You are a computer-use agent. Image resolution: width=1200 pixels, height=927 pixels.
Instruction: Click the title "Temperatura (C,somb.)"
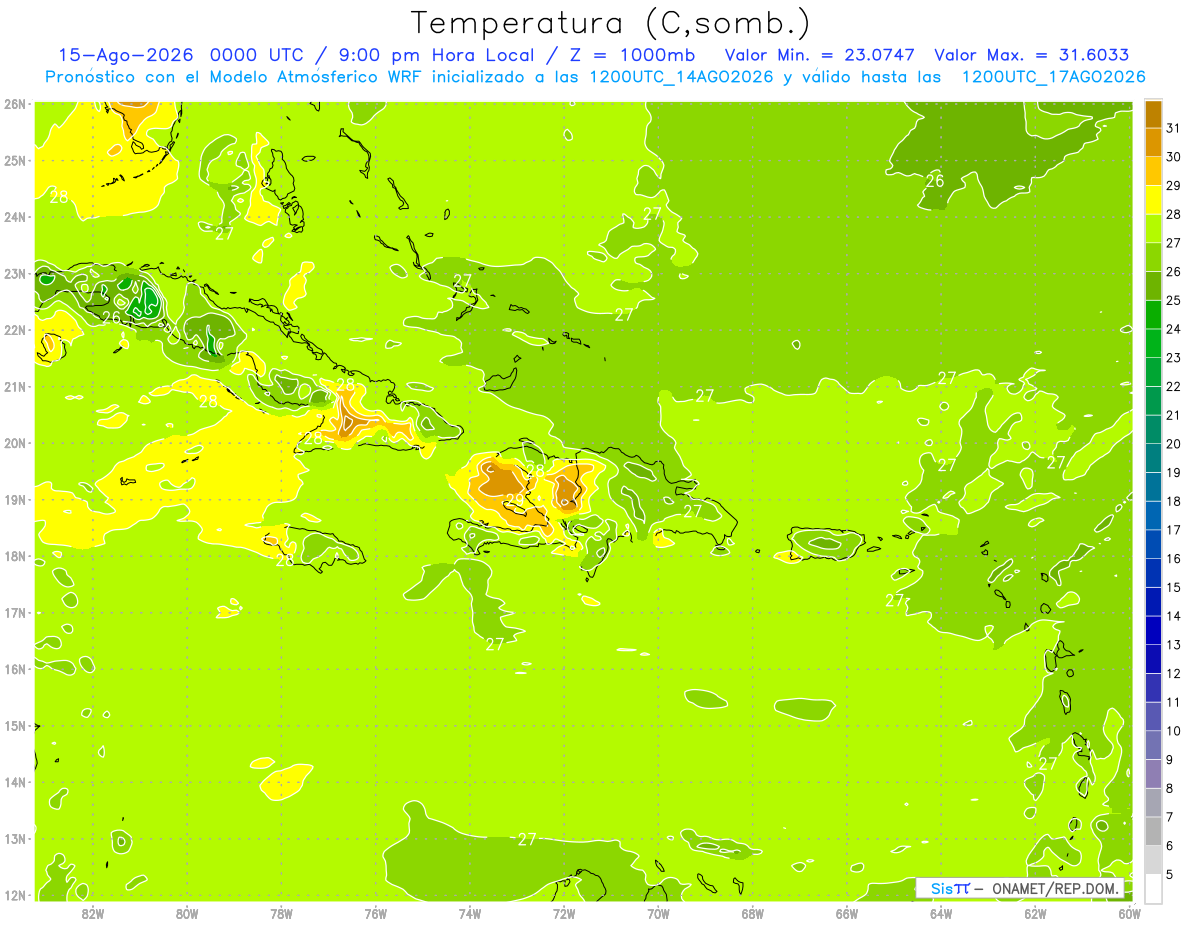[x=610, y=24]
